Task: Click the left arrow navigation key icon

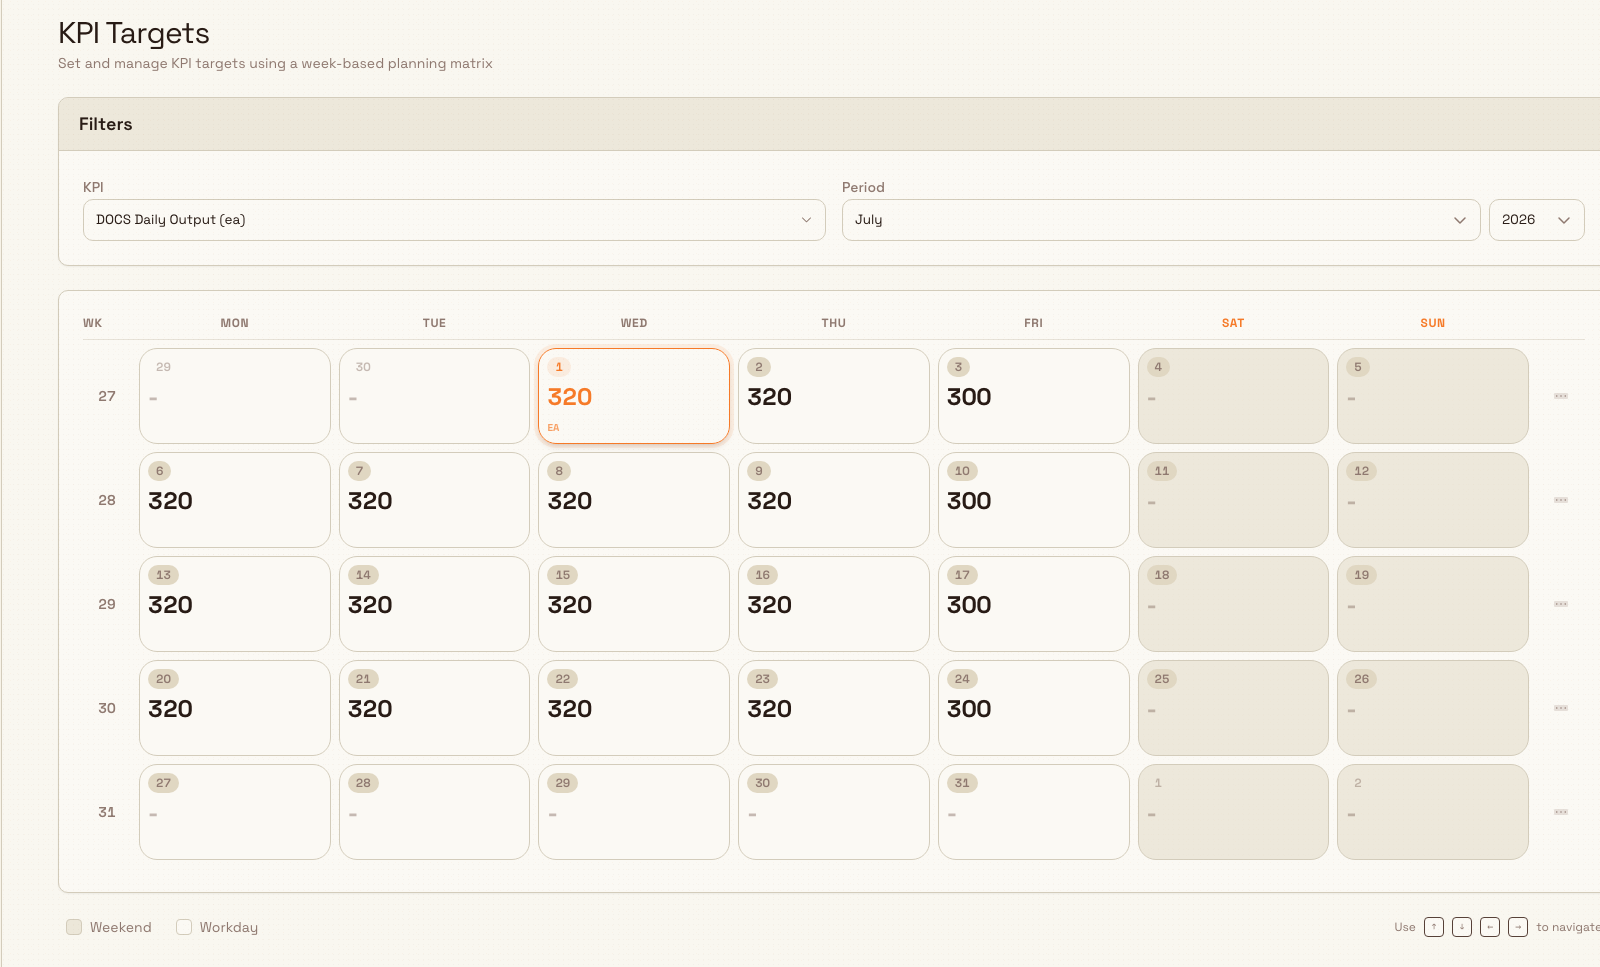Action: (x=1490, y=927)
